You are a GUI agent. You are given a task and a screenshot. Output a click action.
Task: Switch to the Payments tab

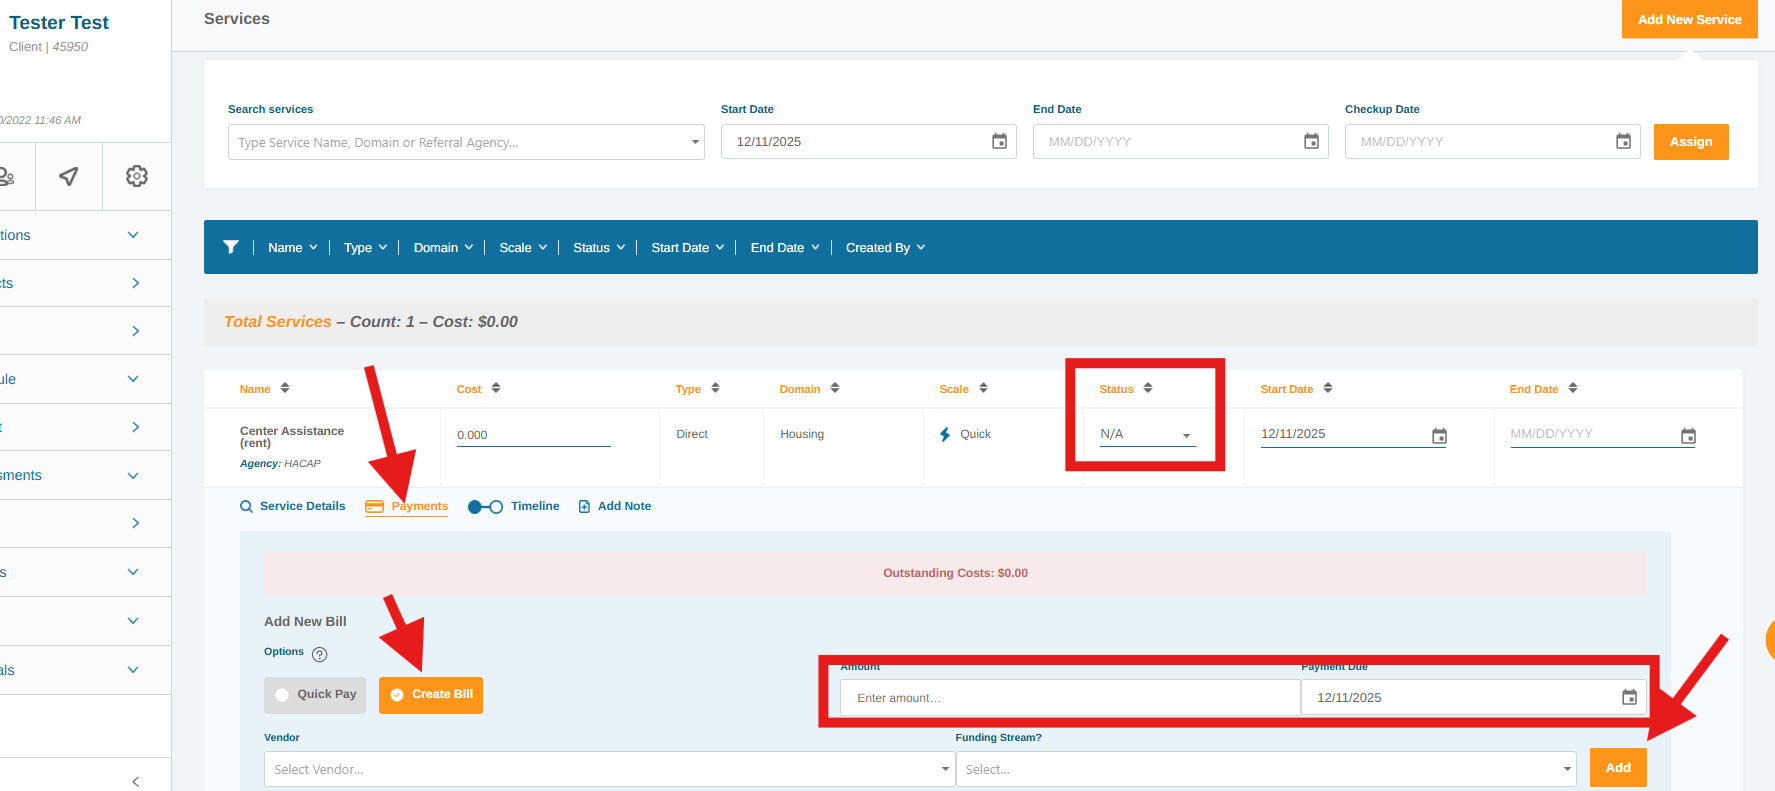[x=407, y=507]
